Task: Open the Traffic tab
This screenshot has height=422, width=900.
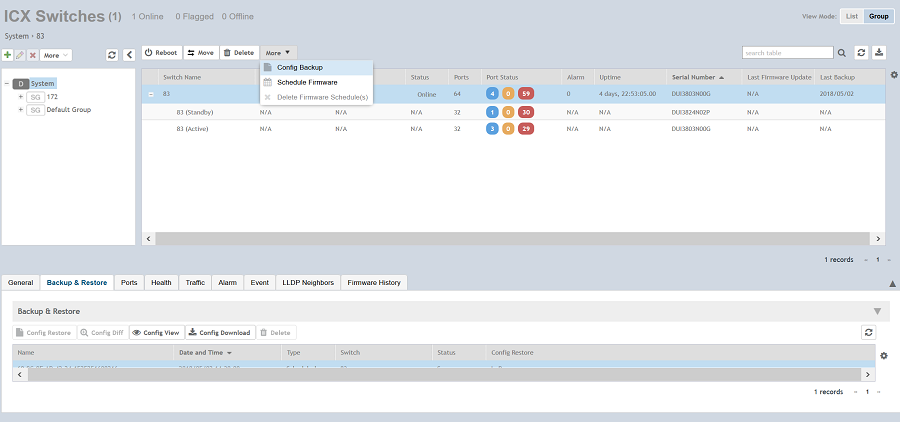Action: 195,282
